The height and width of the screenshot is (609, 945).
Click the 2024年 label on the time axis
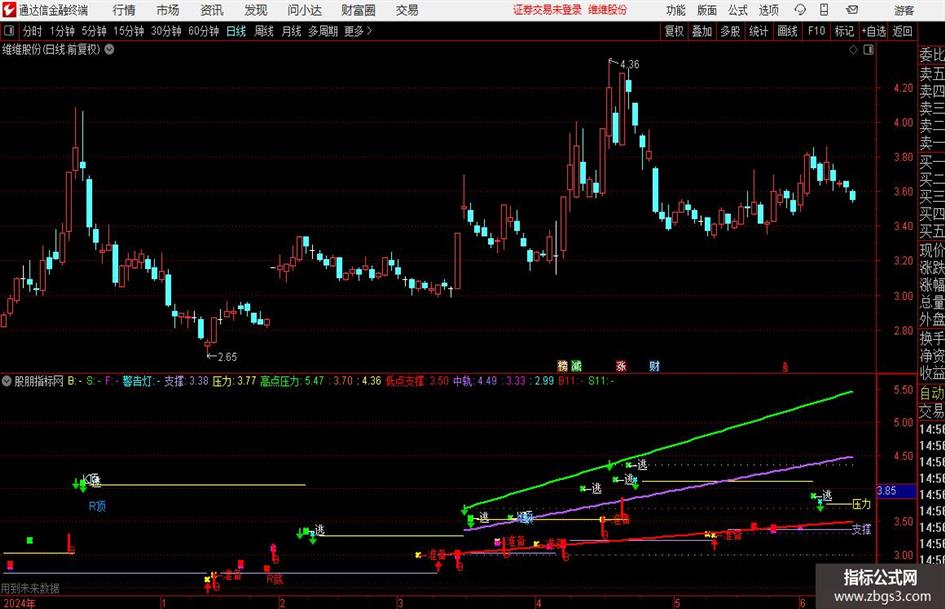click(19, 603)
